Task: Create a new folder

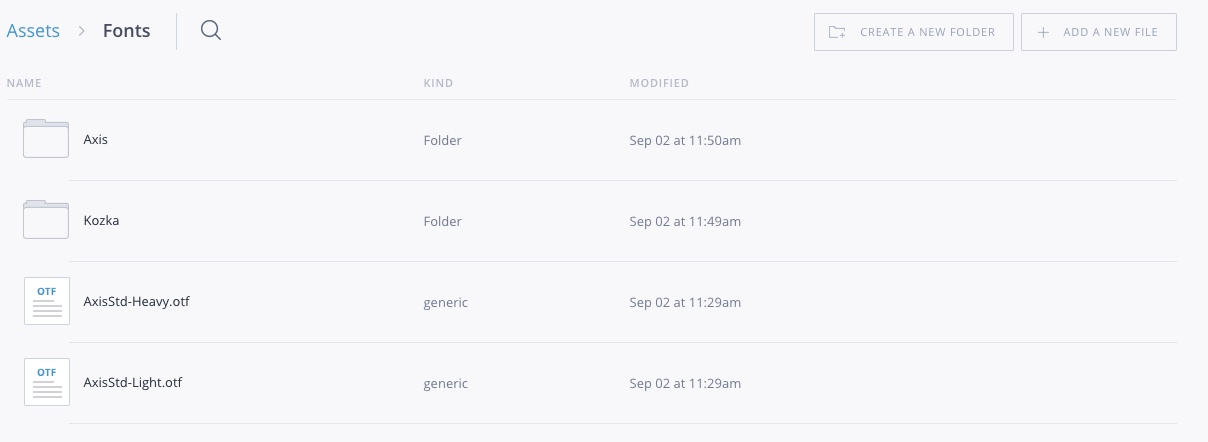Action: coord(914,32)
